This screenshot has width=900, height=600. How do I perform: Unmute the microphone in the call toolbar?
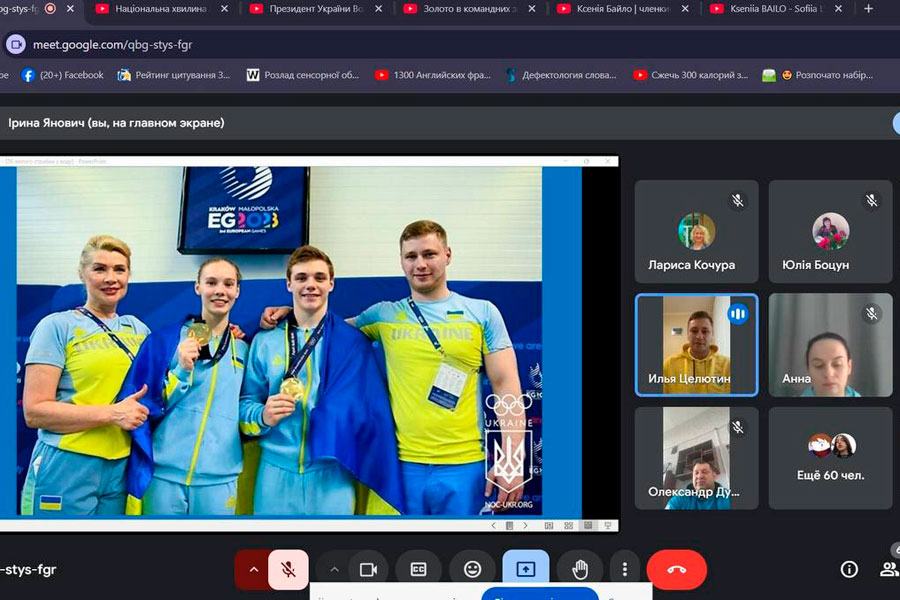click(288, 569)
